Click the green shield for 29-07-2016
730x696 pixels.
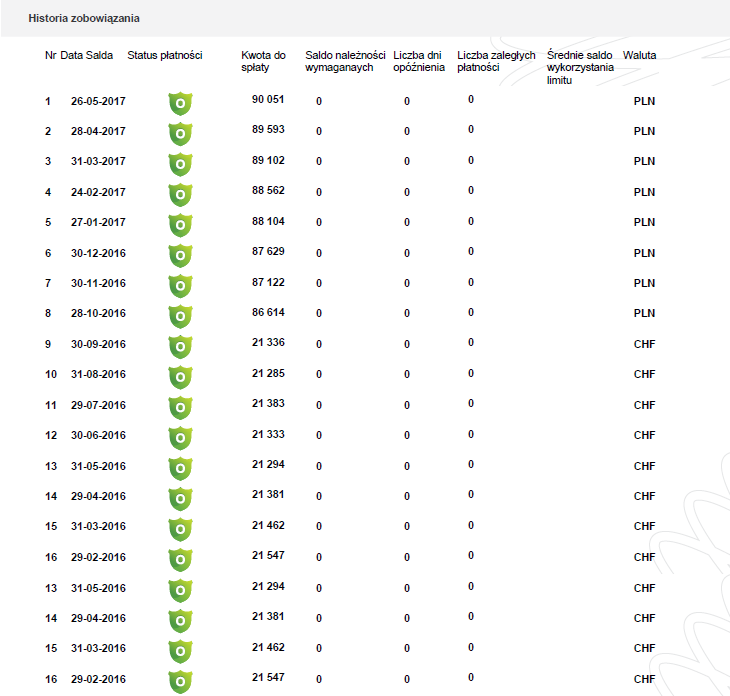point(180,408)
